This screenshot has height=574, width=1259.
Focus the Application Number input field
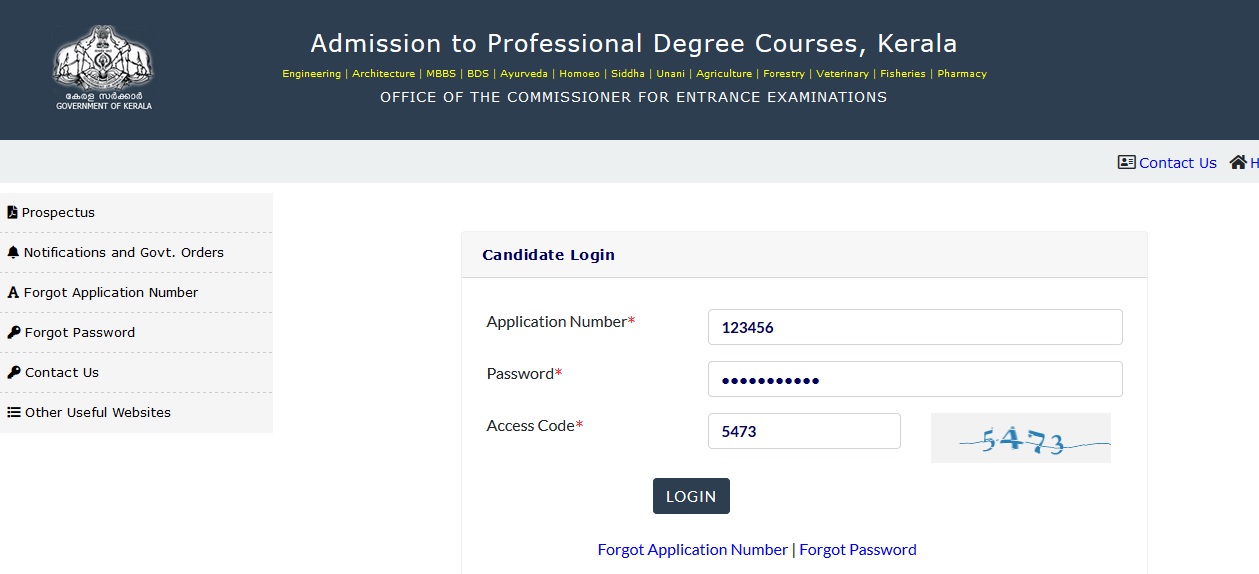pos(915,327)
